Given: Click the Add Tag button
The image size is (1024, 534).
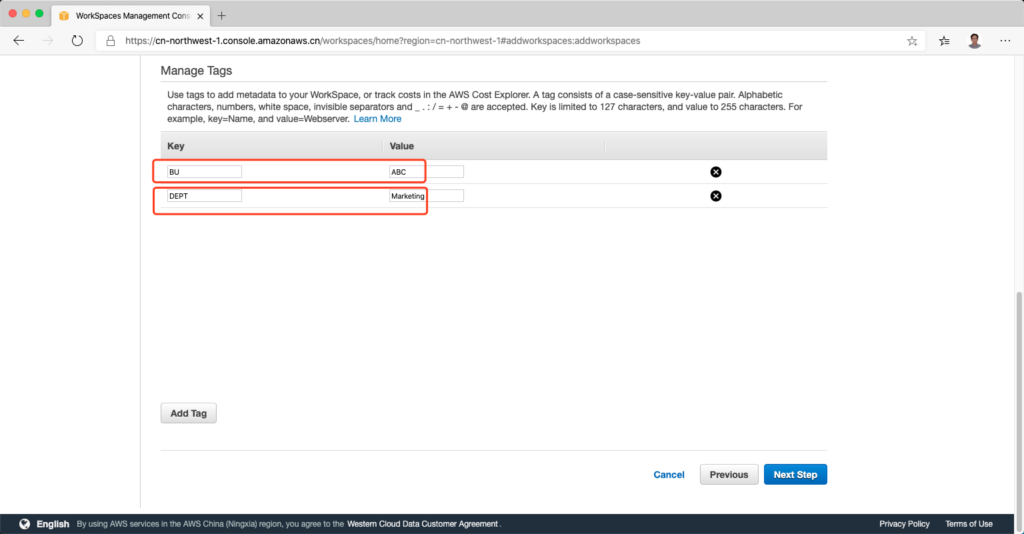Looking at the screenshot, I should 188,413.
